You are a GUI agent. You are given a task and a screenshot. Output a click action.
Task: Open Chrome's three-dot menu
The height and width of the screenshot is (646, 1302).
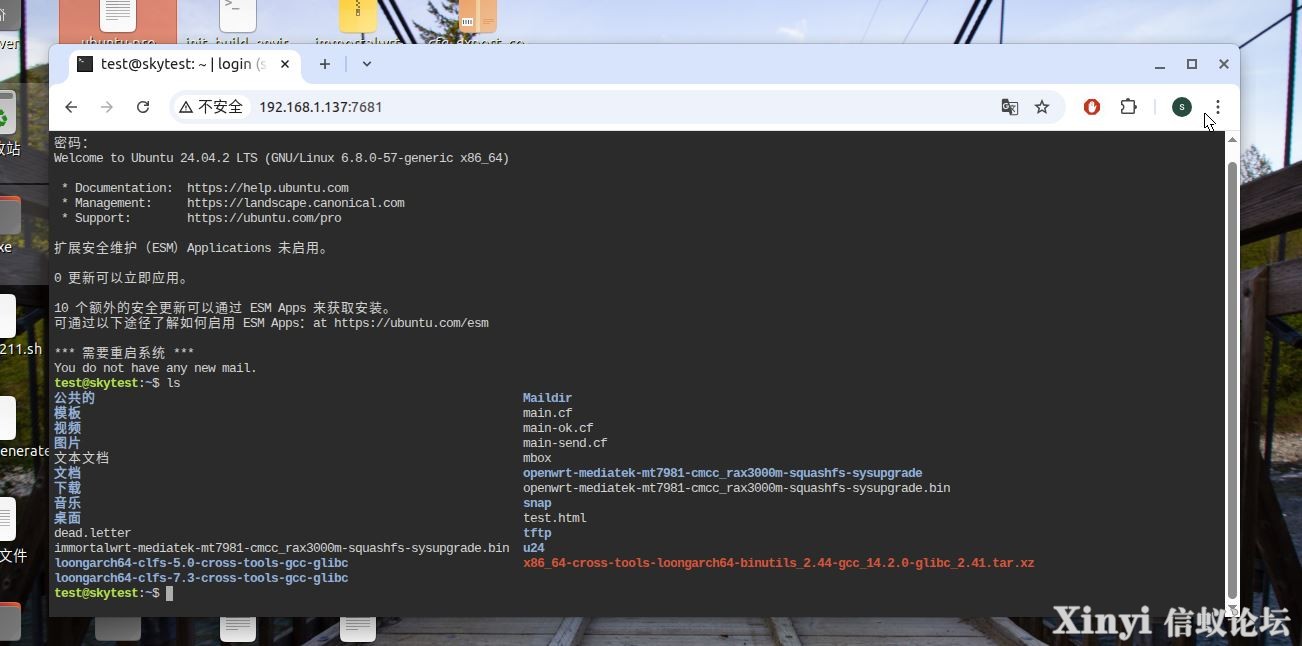[1217, 107]
